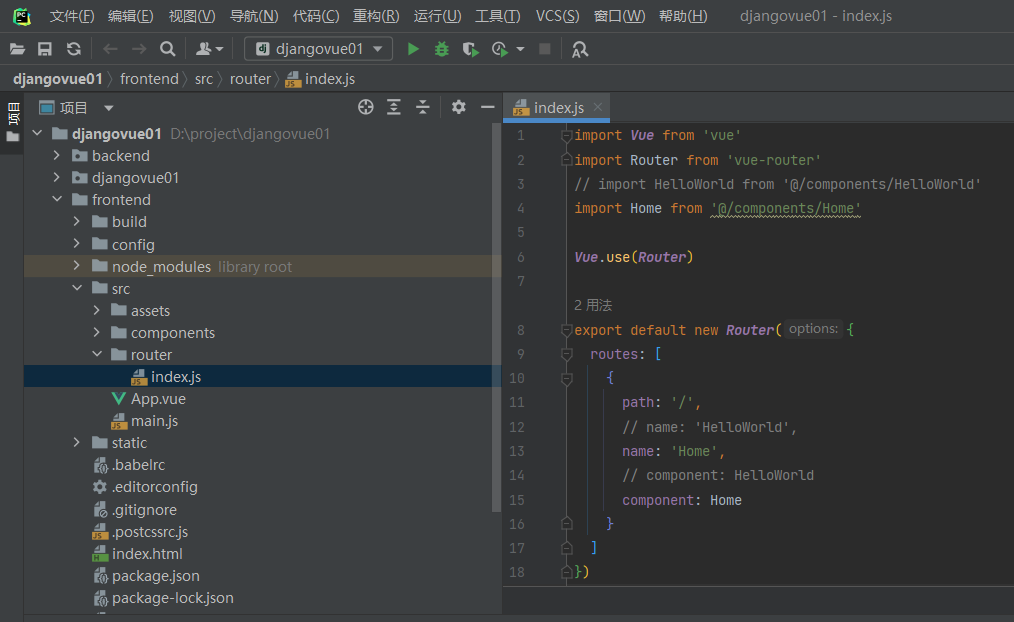Hide the project tool panel
Image resolution: width=1014 pixels, height=622 pixels.
coord(488,107)
